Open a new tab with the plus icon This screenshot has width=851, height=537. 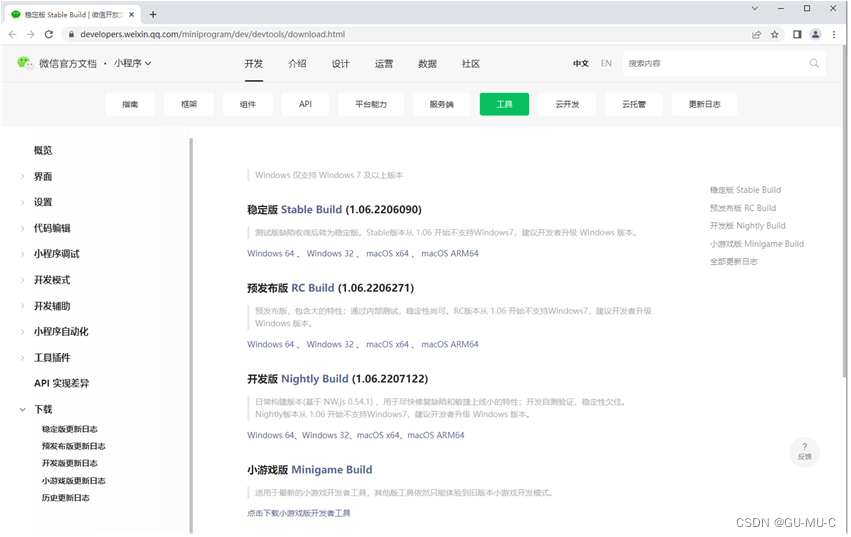click(x=153, y=15)
